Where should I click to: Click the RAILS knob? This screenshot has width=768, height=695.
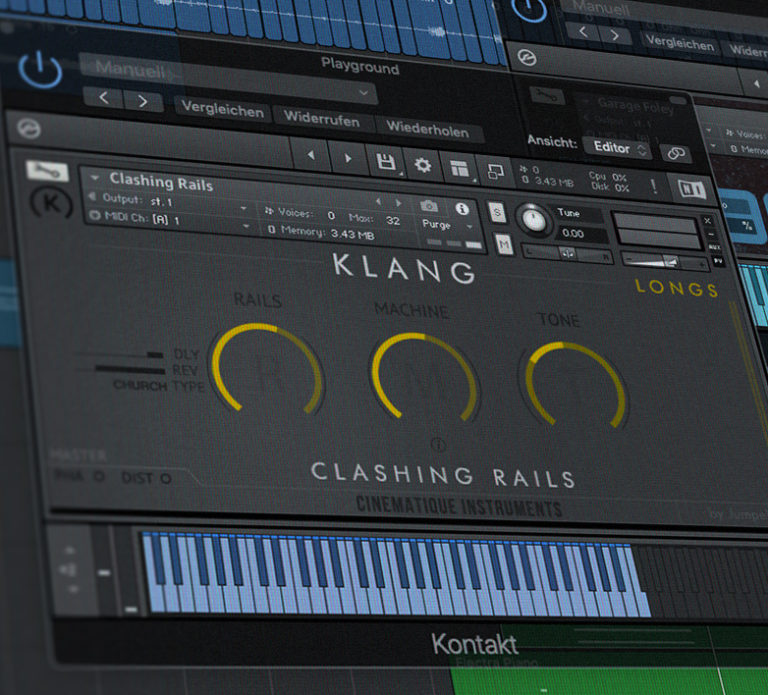[267, 369]
